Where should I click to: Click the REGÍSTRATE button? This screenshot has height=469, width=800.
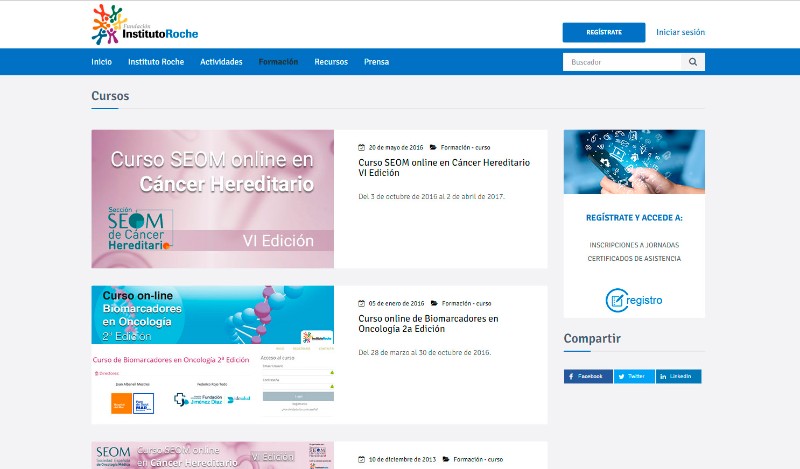coord(604,32)
